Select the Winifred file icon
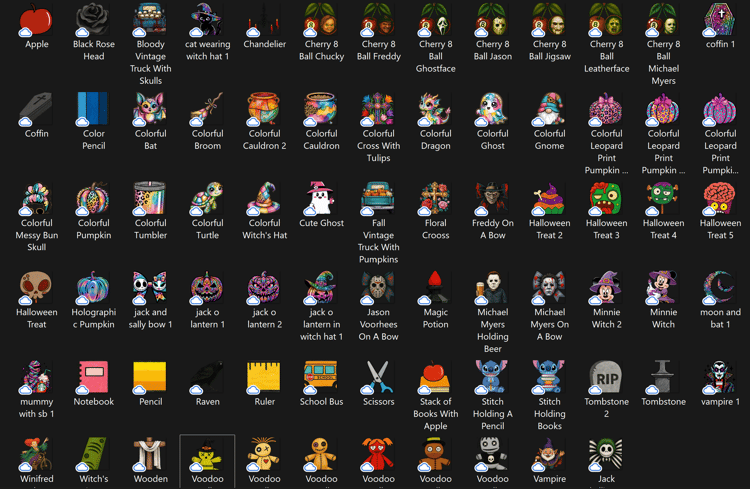The width and height of the screenshot is (750, 489). point(36,454)
